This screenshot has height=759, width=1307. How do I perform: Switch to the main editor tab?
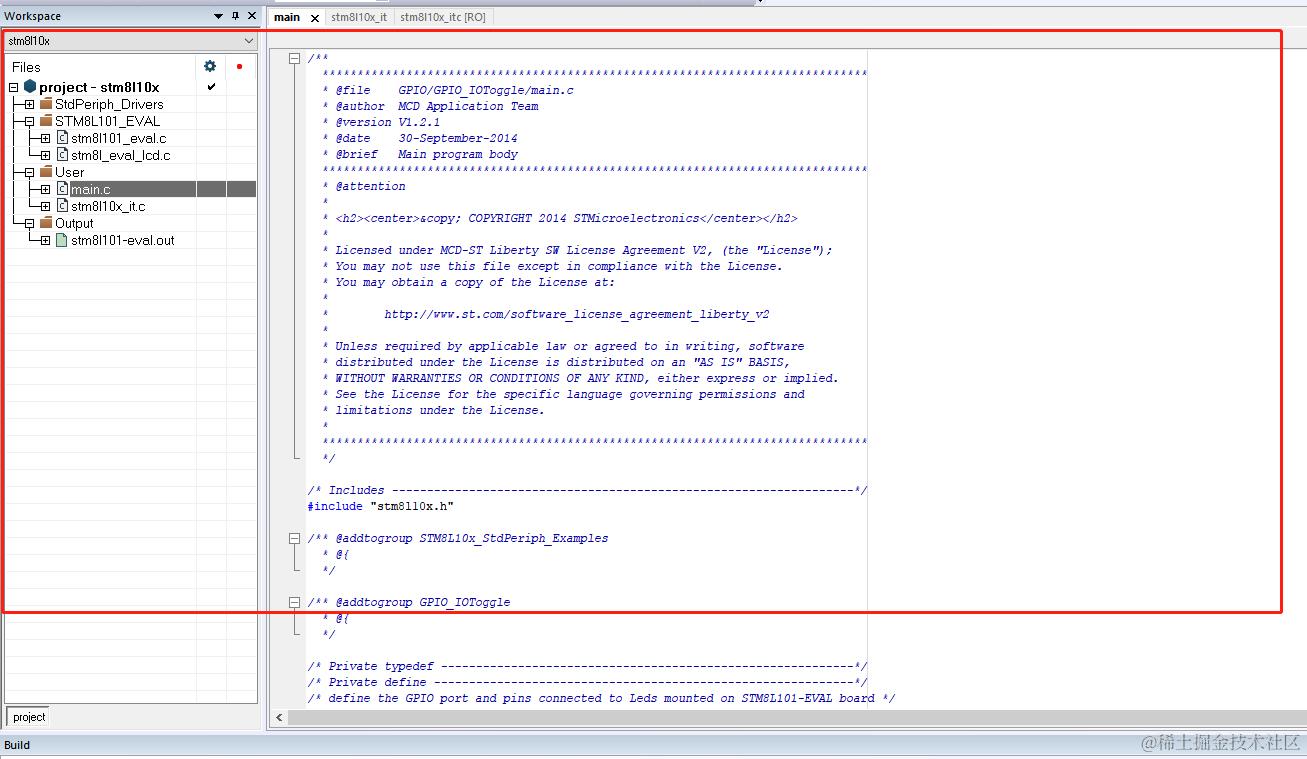point(287,17)
